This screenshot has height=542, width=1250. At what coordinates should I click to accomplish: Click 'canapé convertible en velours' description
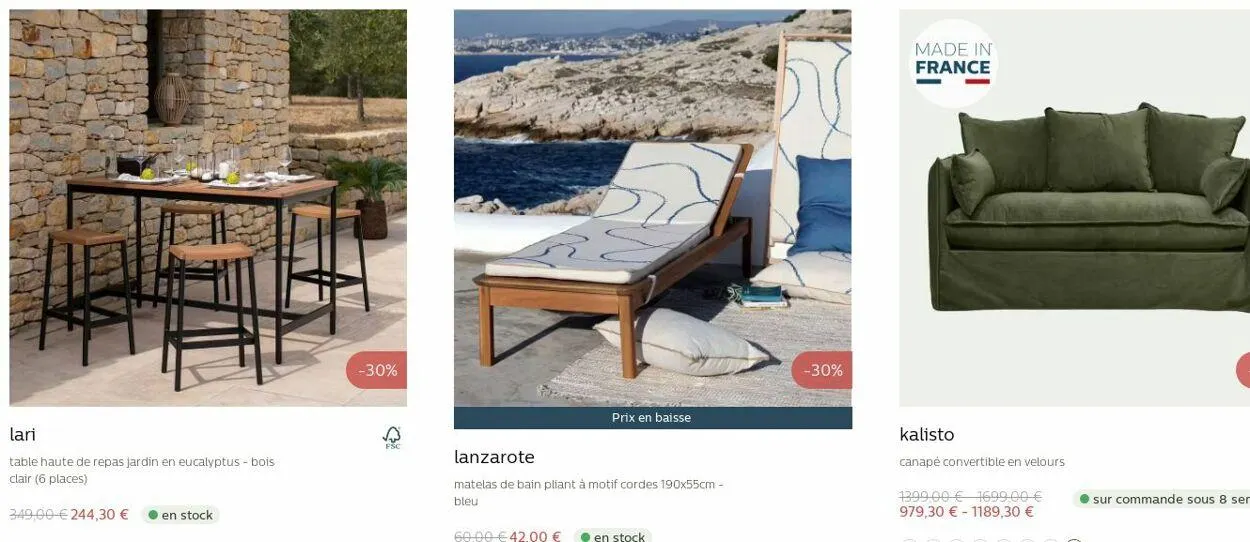[982, 462]
